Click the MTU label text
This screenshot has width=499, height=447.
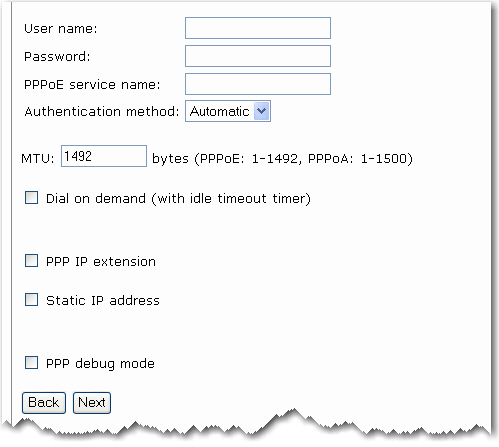click(x=38, y=158)
